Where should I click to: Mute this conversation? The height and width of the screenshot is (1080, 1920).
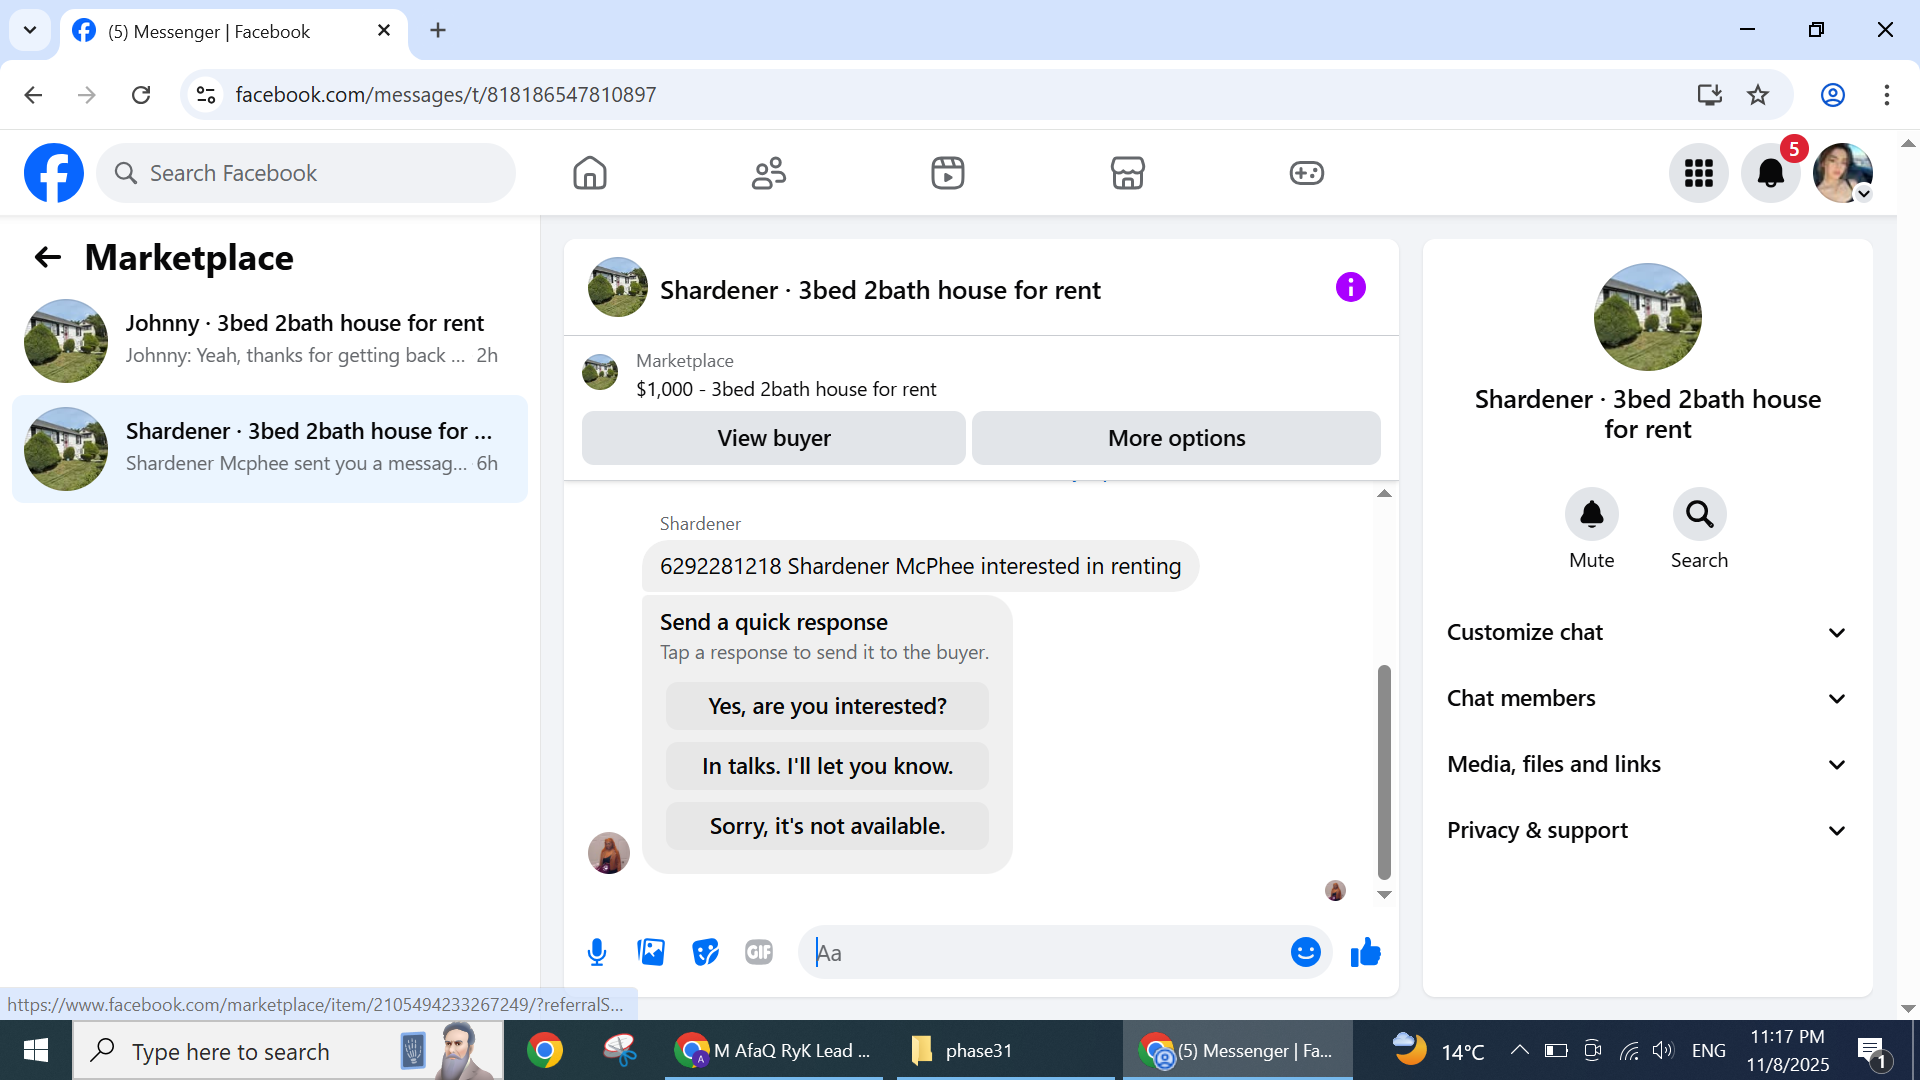(1591, 515)
